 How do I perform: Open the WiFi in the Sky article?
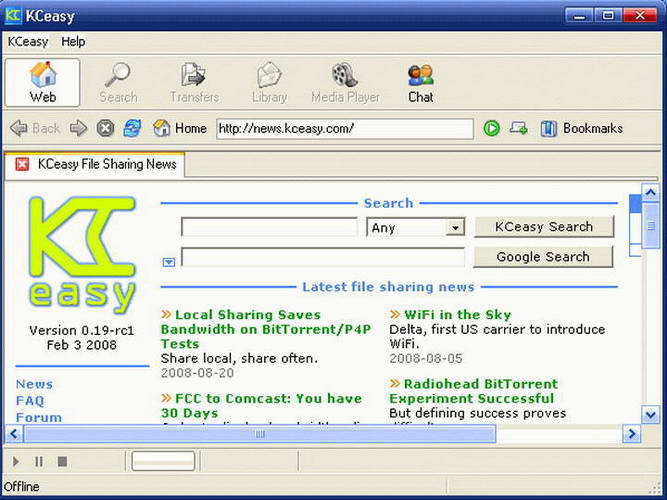(457, 315)
